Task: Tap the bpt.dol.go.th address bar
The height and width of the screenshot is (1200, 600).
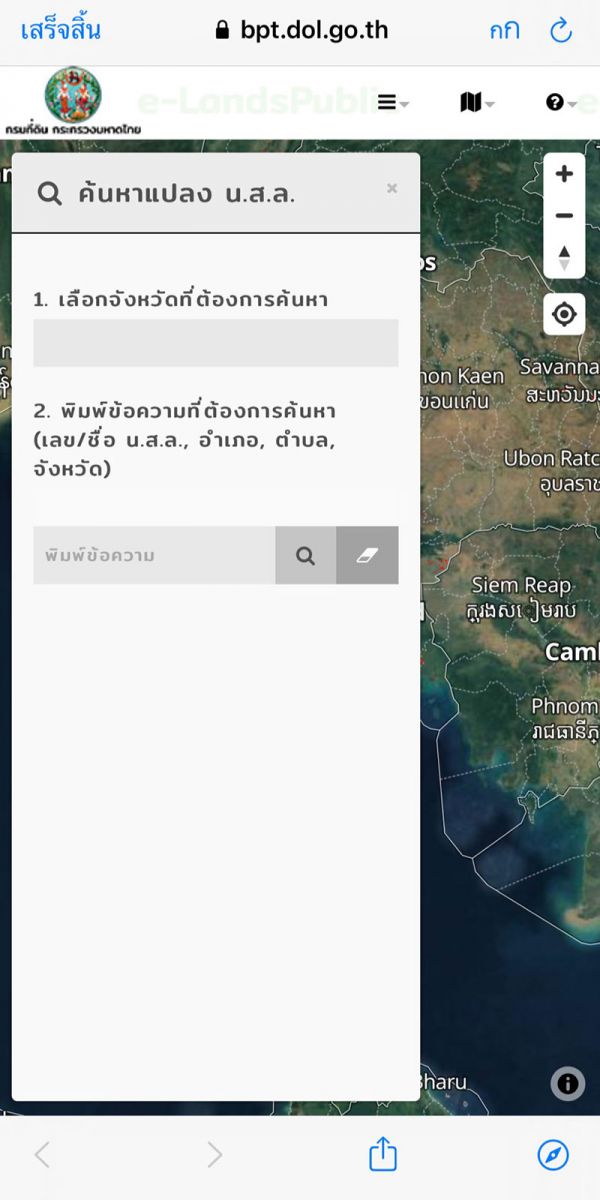Action: click(300, 30)
